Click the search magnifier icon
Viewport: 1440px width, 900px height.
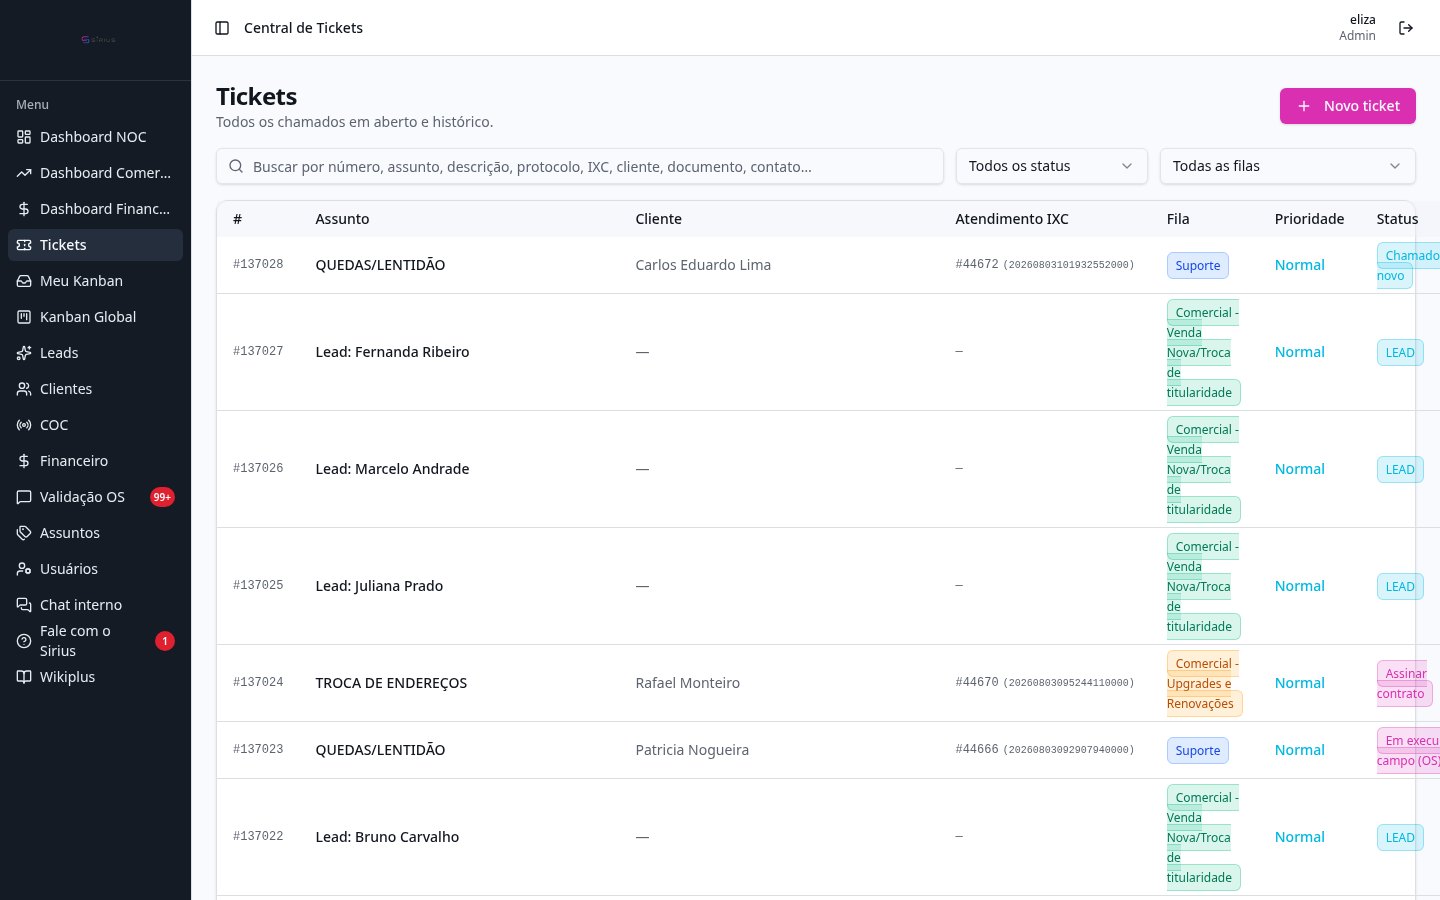click(x=236, y=166)
